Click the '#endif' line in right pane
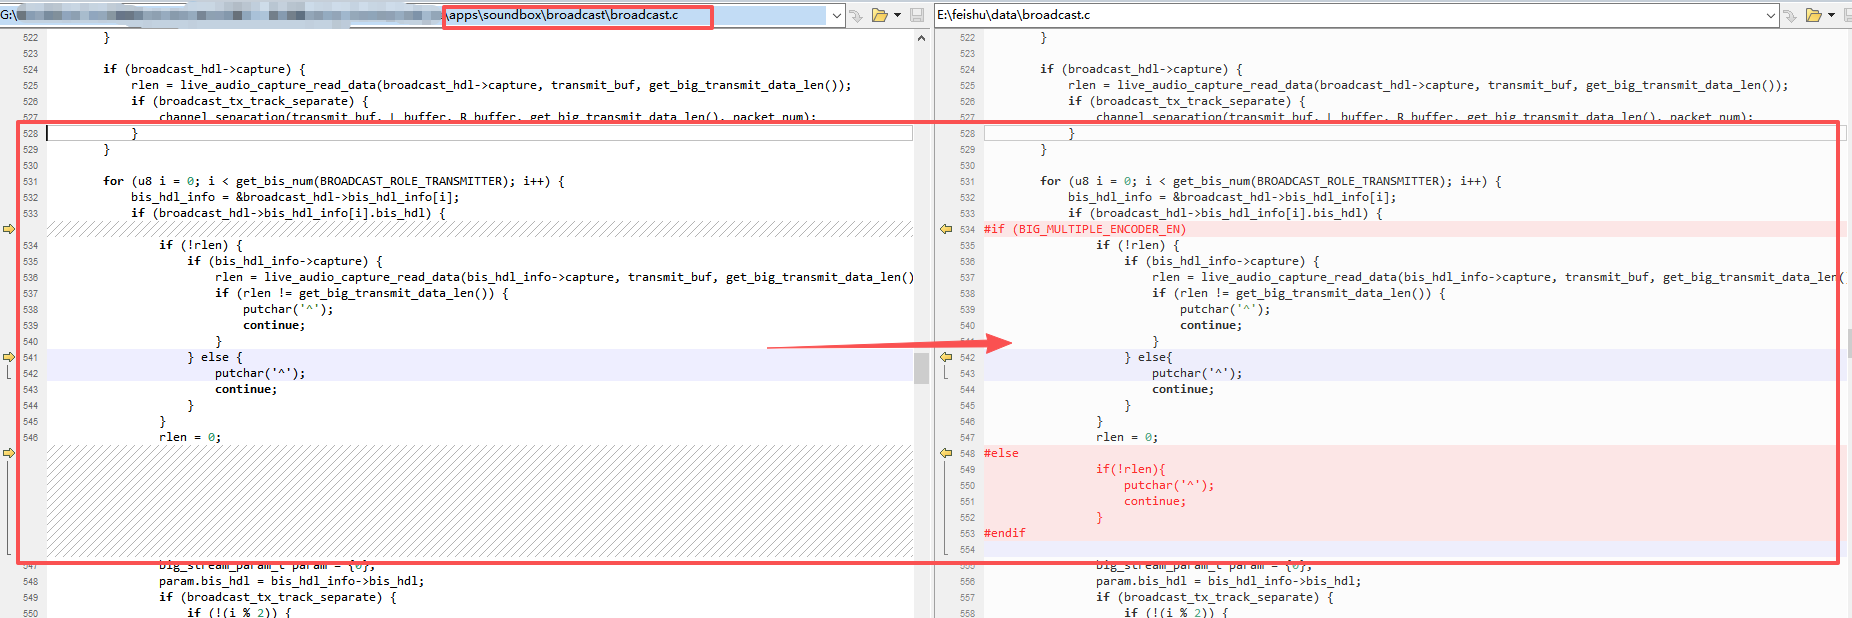 1005,533
